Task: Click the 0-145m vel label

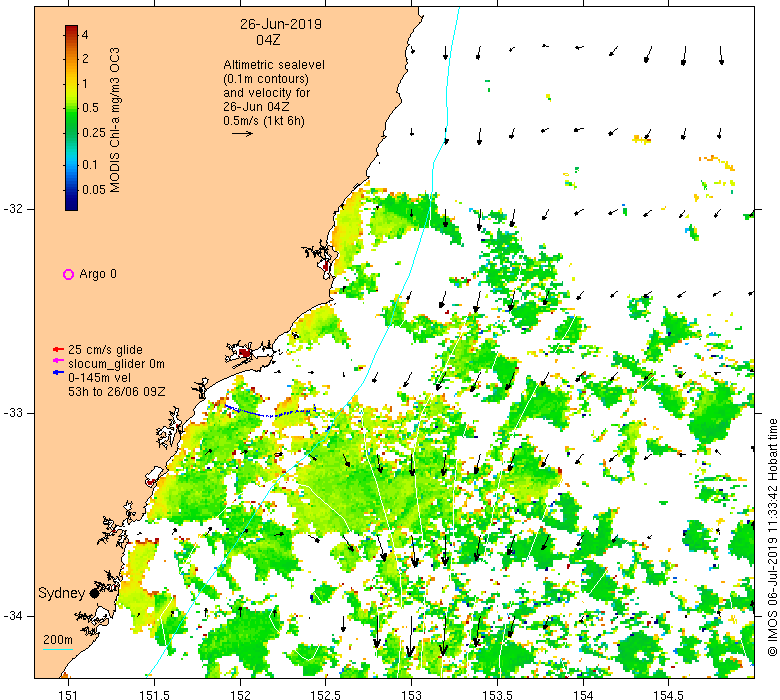Action: [x=99, y=378]
